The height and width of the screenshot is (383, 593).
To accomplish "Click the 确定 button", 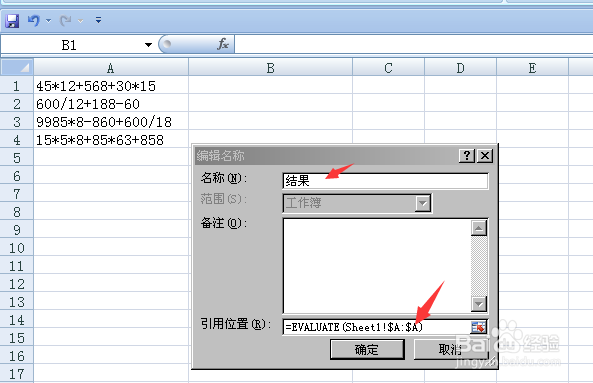I will (x=367, y=349).
